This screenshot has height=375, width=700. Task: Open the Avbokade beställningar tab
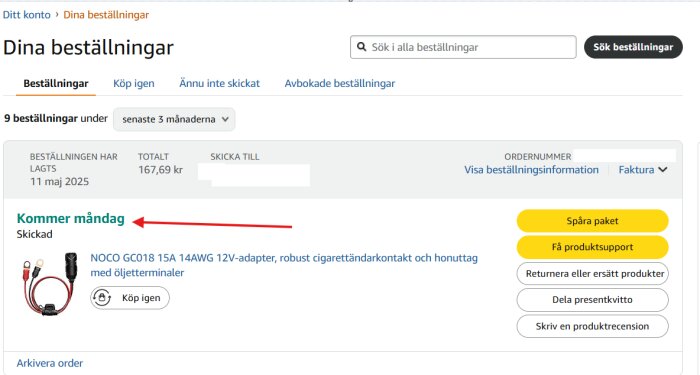(x=340, y=83)
